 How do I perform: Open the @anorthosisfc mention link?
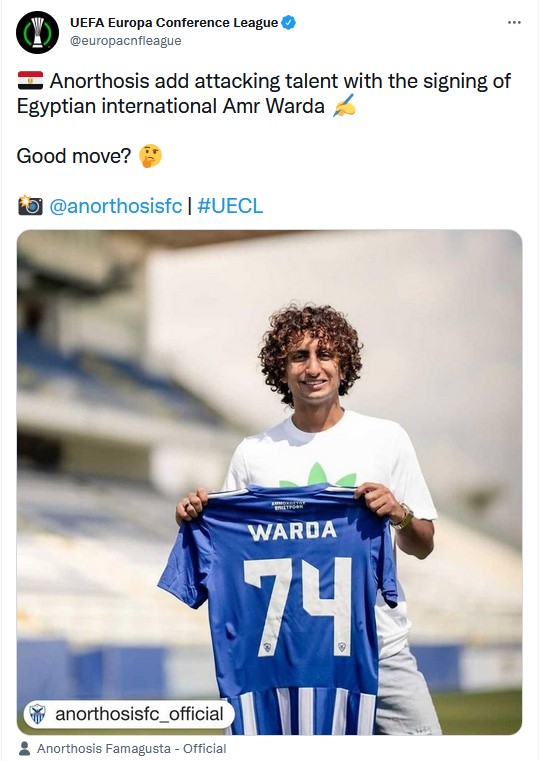pos(115,206)
